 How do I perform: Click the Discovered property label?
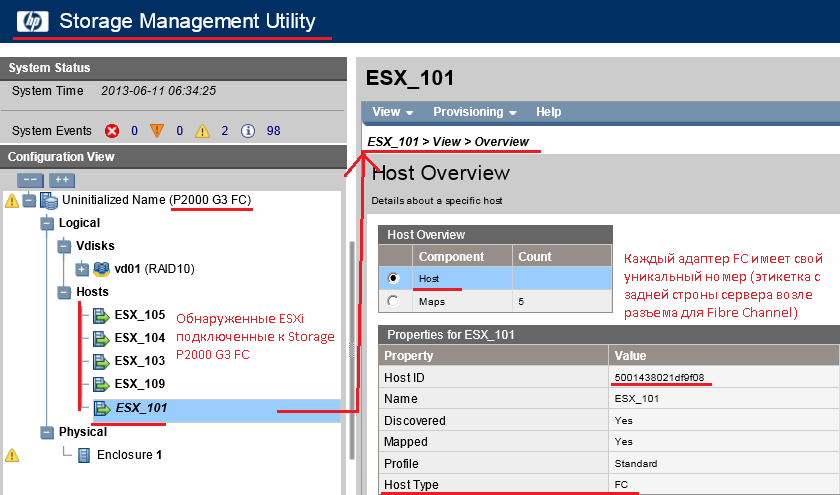[415, 421]
